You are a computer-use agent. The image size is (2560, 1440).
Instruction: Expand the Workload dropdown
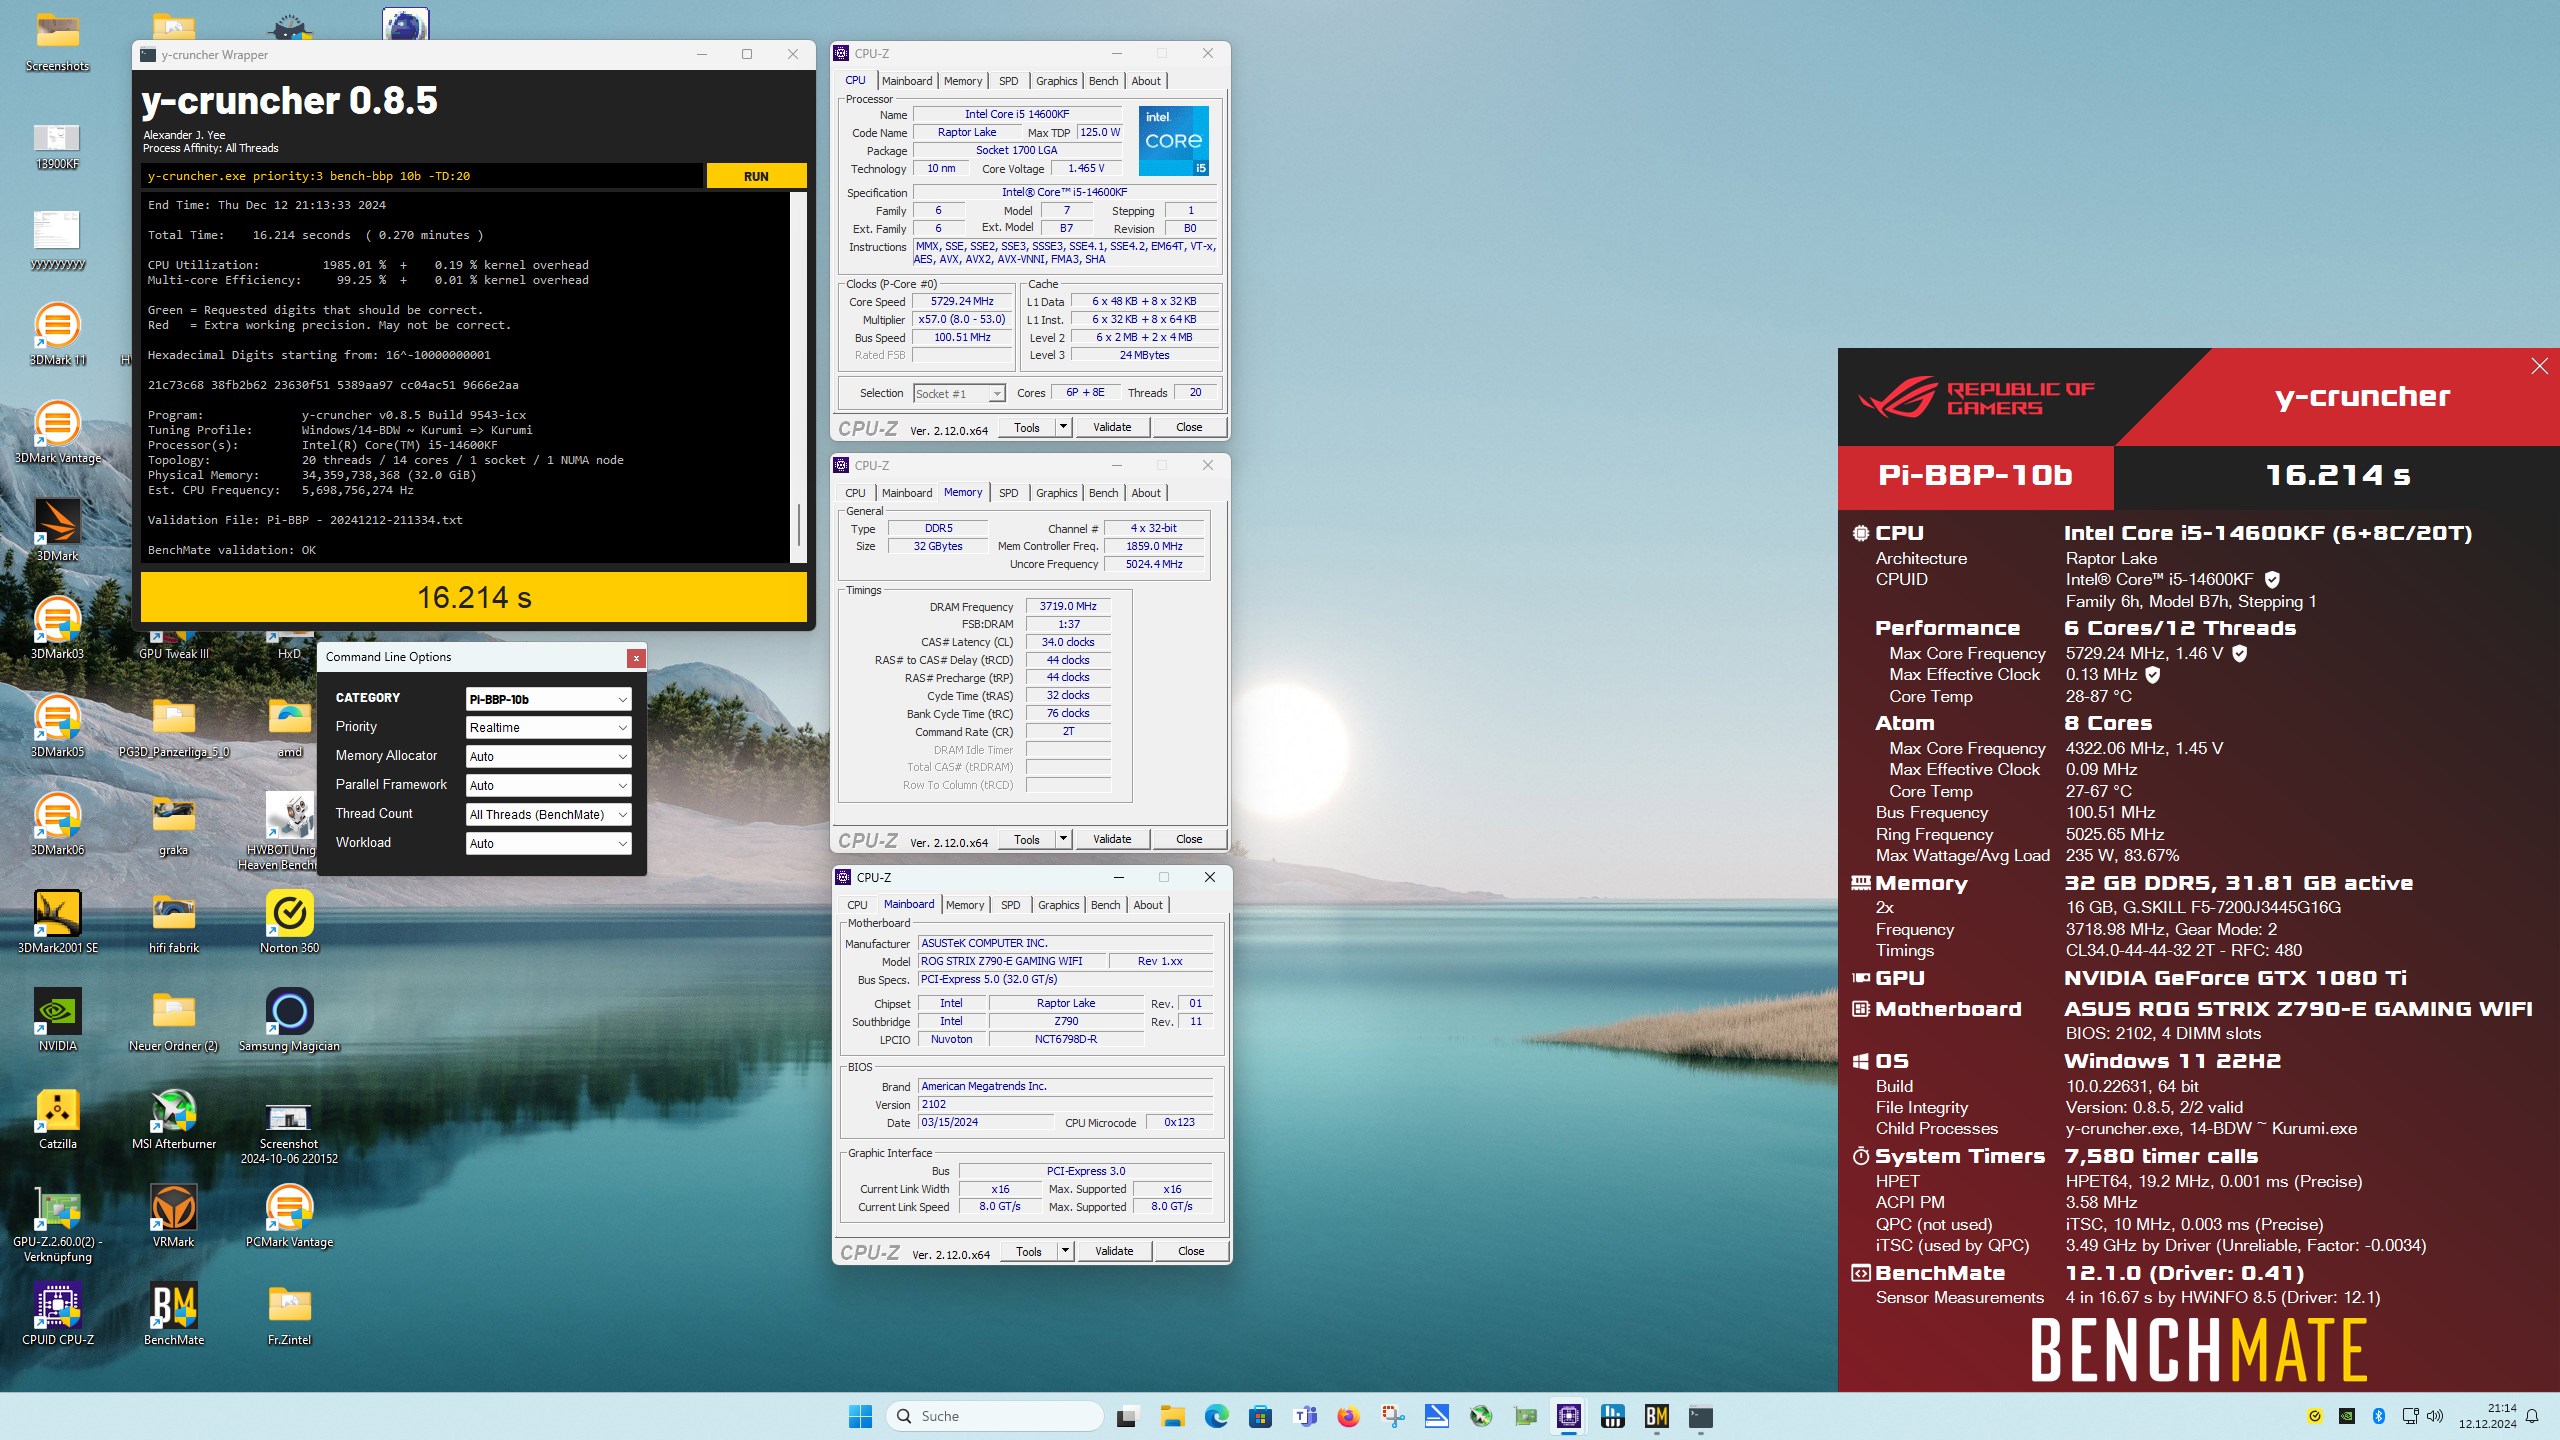[x=548, y=844]
